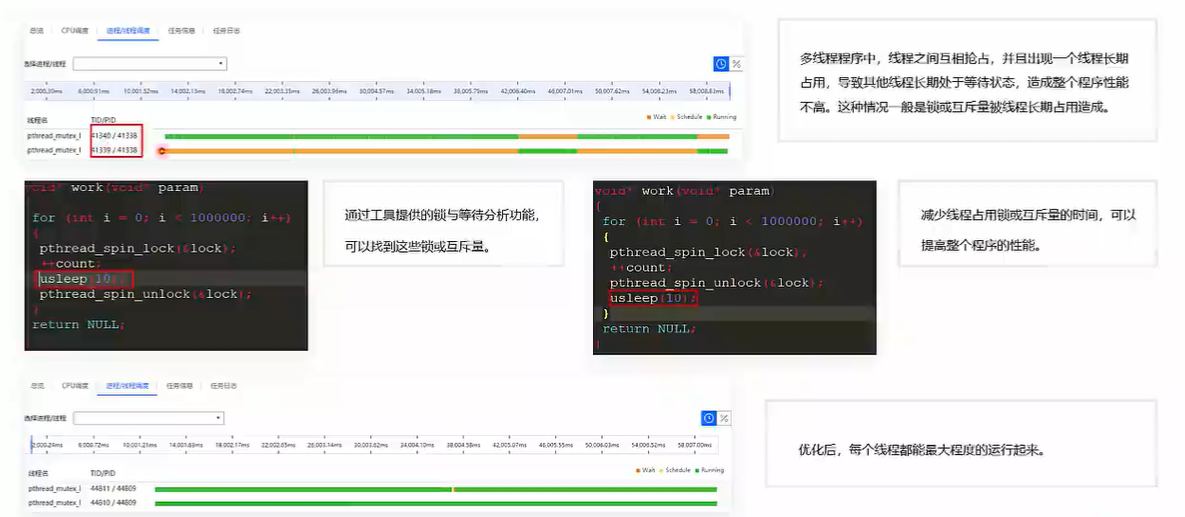This screenshot has height=517, width=1185.
Task: Click 58,007.00ms label on lower timeline
Action: [x=695, y=445]
